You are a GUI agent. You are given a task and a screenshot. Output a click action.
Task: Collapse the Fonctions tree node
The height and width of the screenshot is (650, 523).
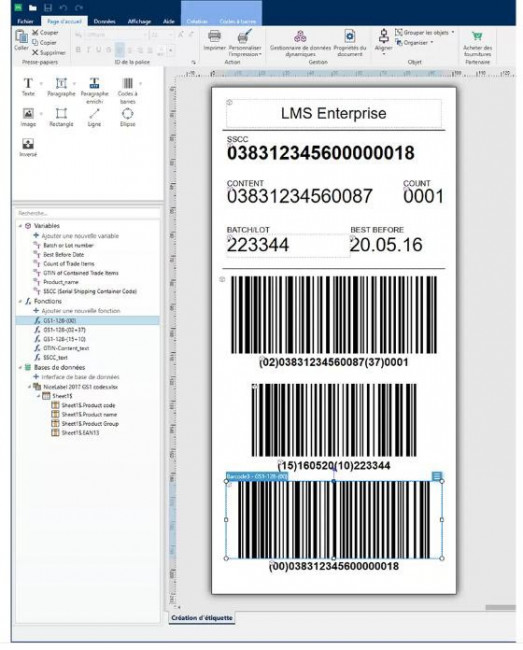[x=20, y=301]
